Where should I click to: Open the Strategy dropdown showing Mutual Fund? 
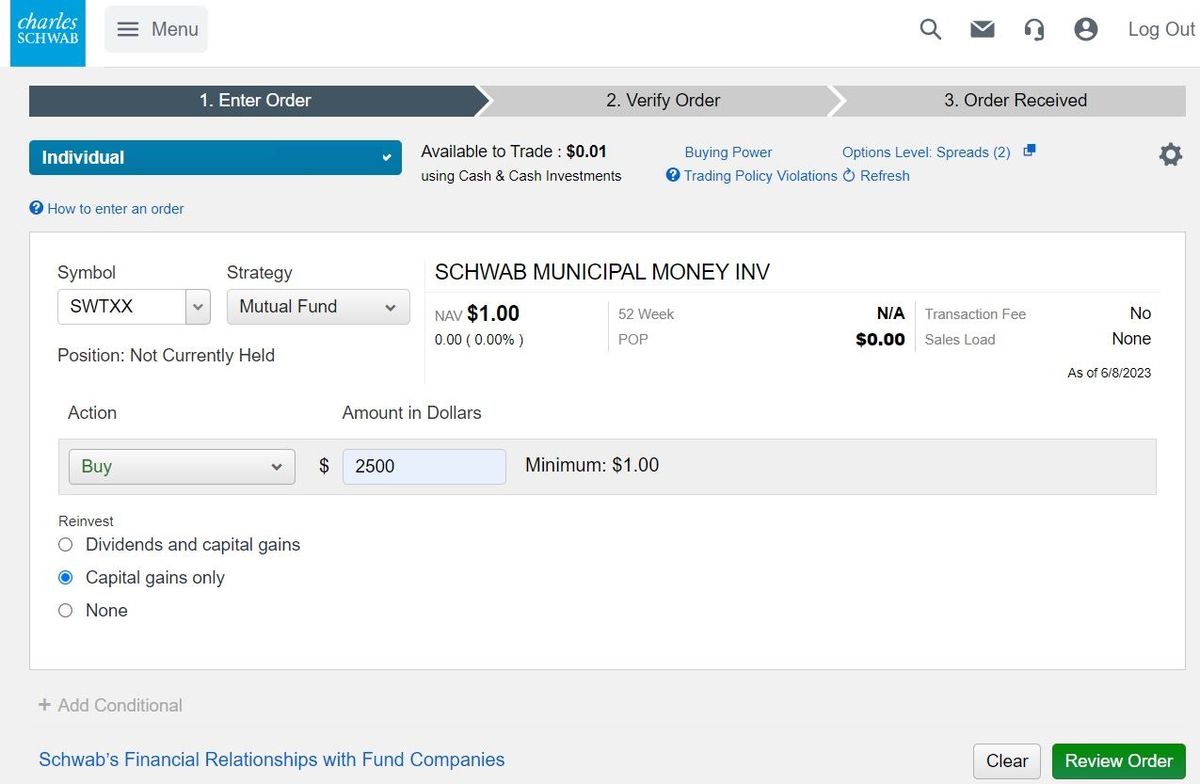click(317, 306)
